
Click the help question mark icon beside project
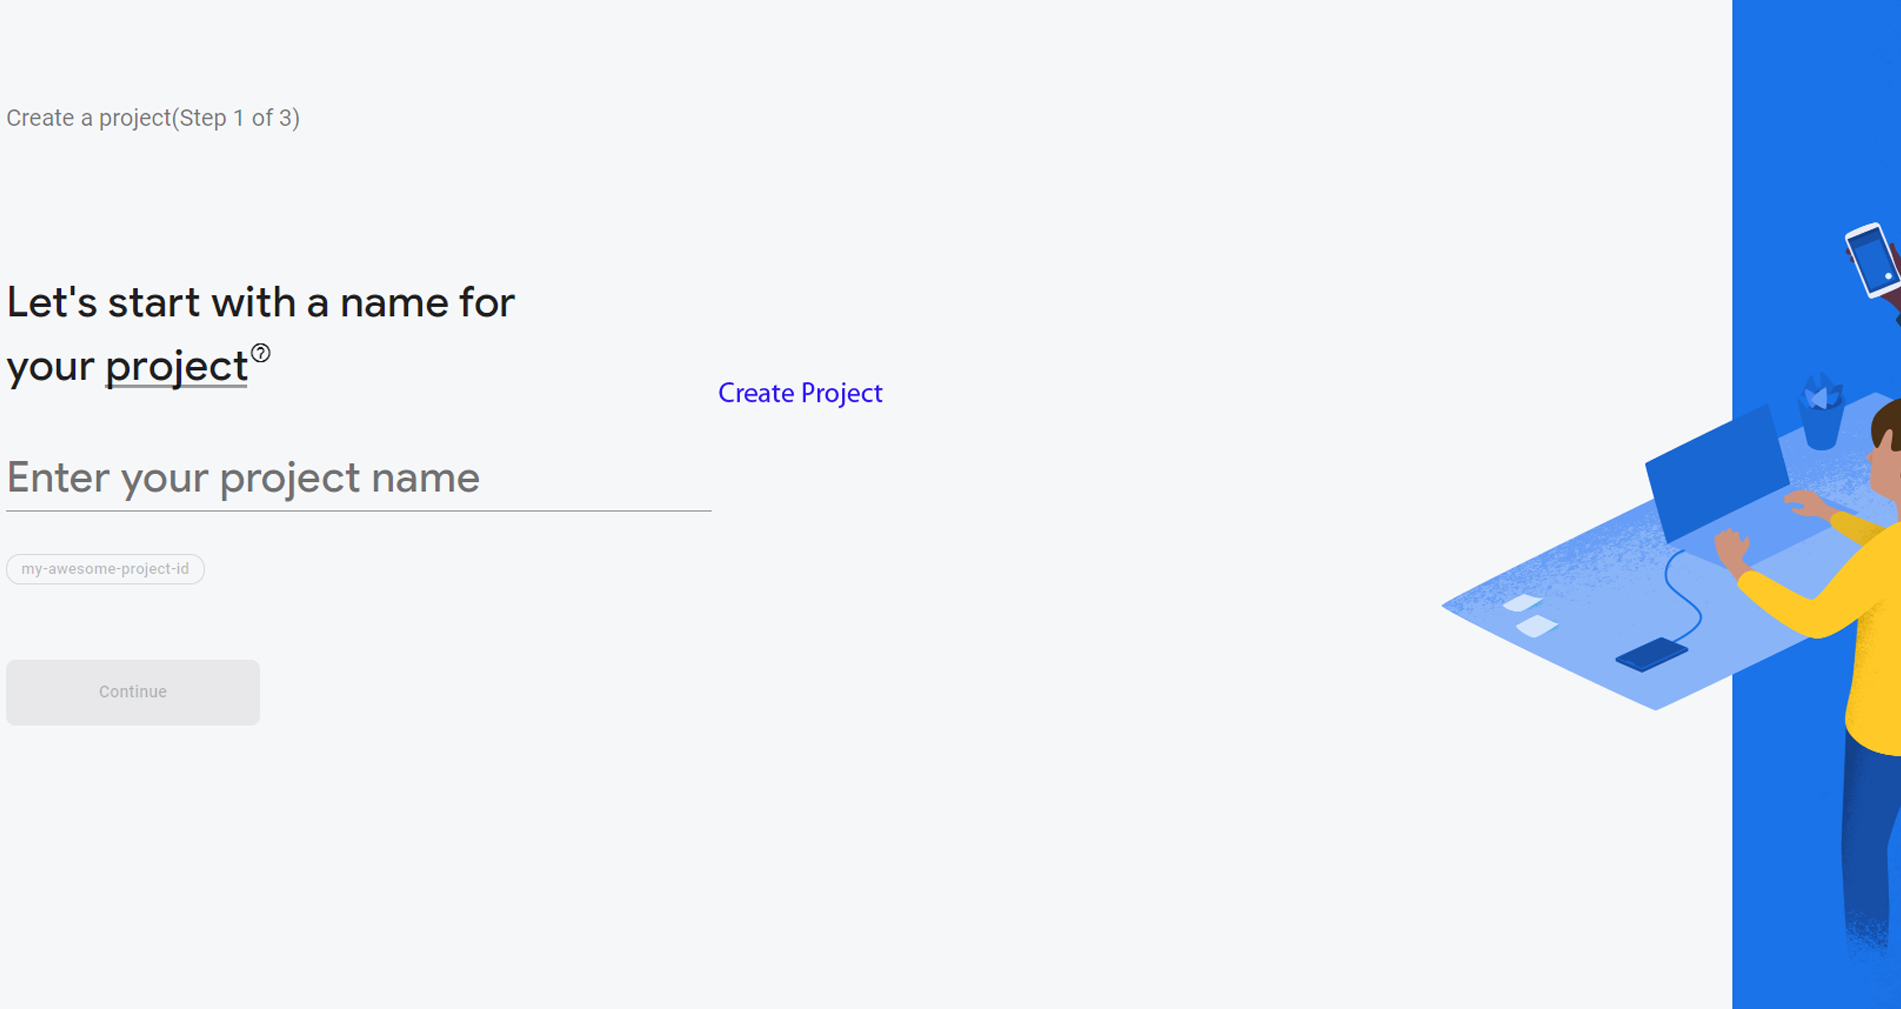(x=260, y=353)
